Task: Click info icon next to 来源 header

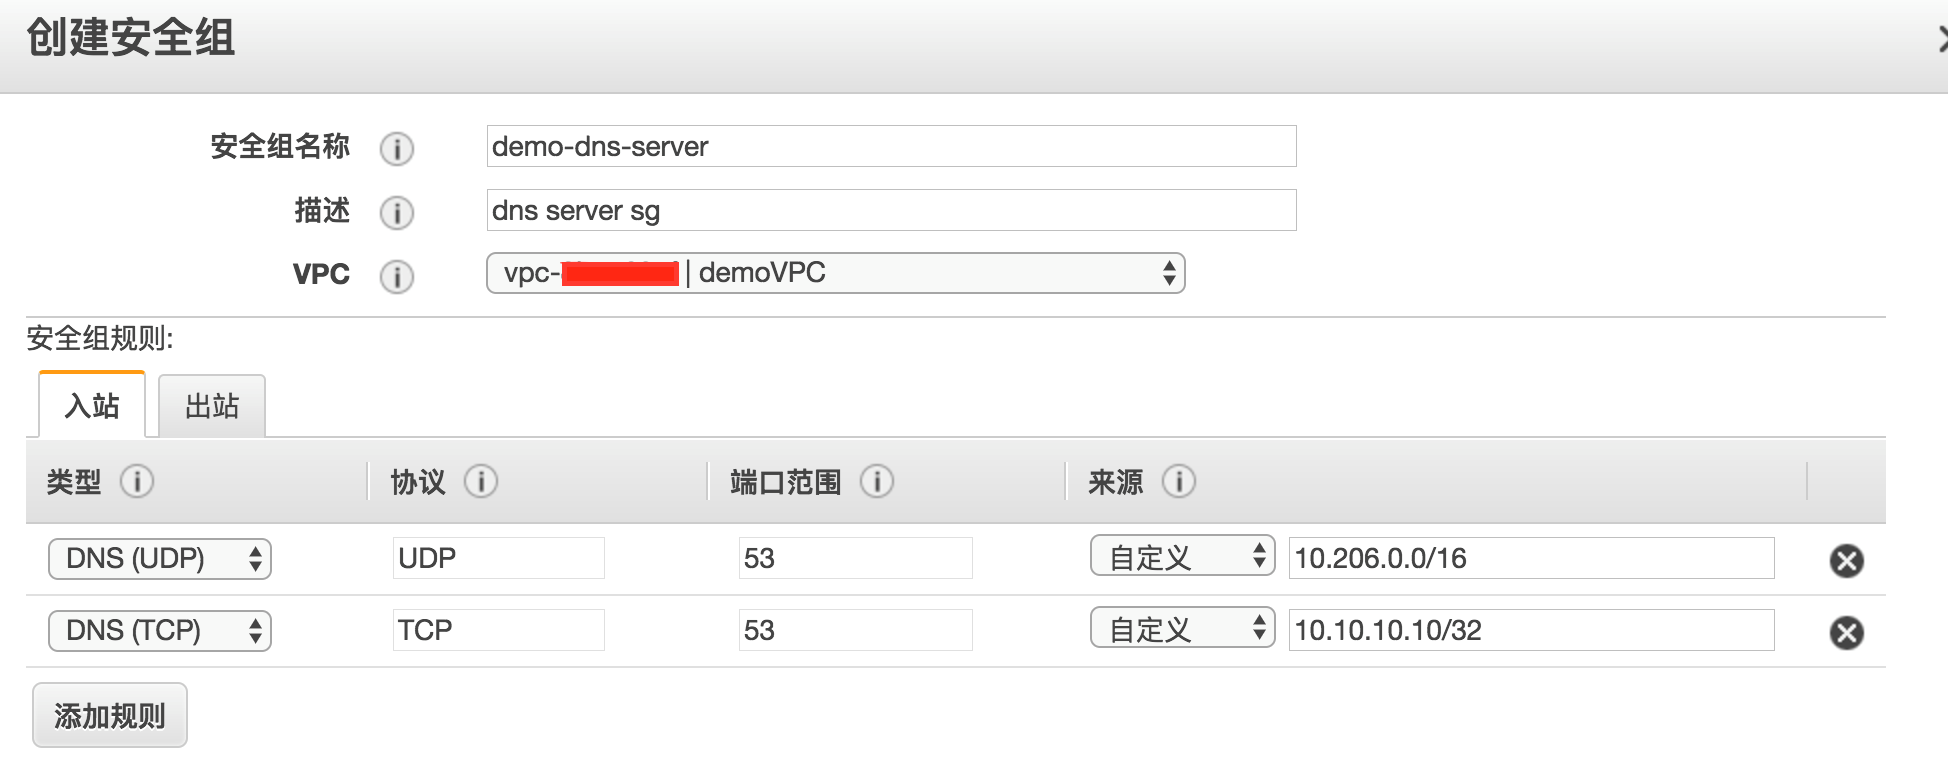Action: [1179, 482]
